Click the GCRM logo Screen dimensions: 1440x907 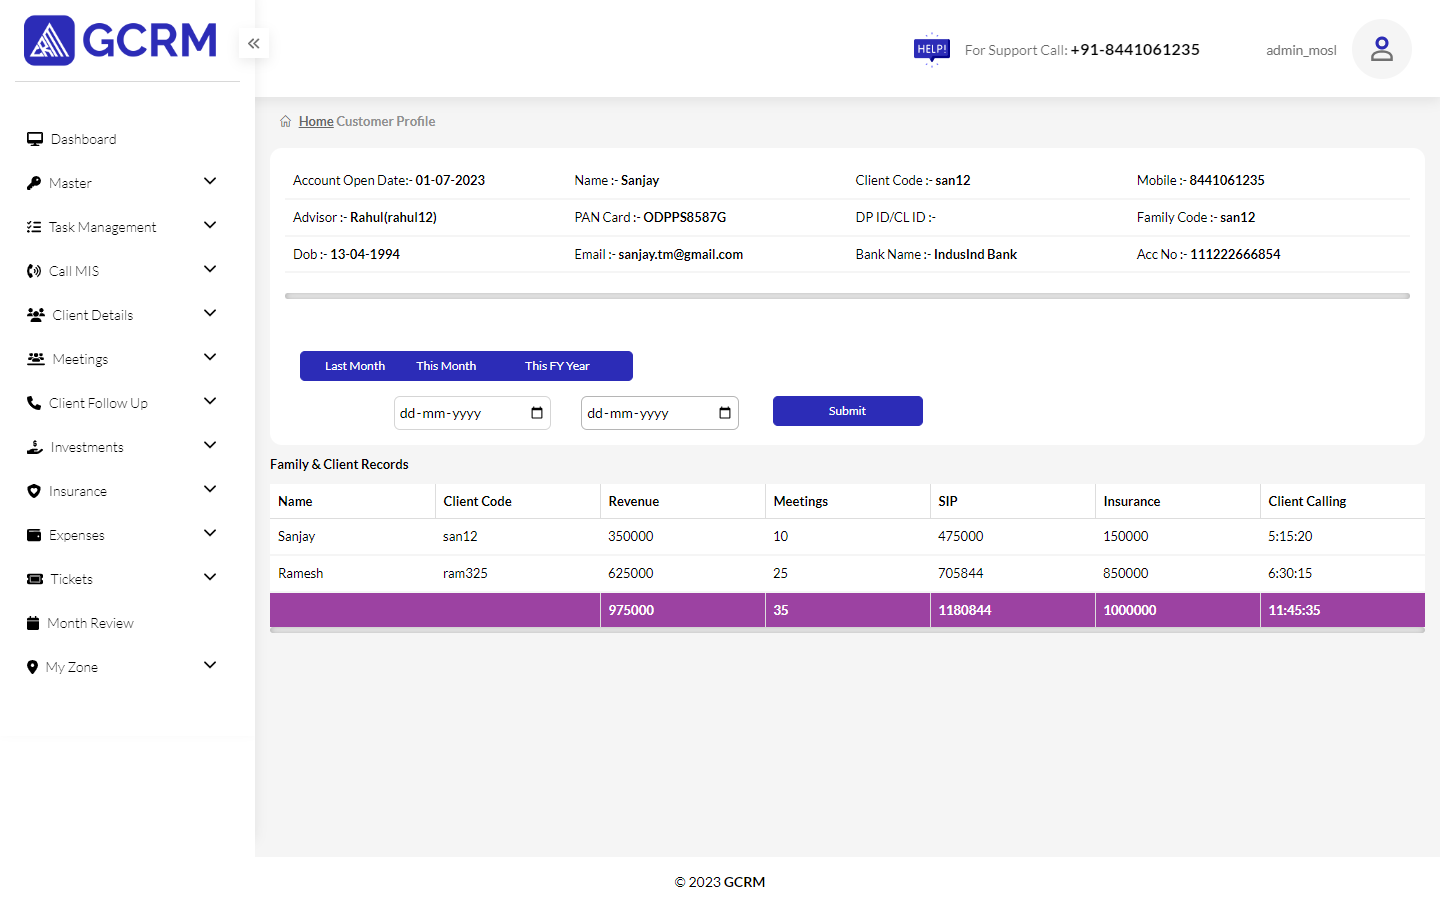(x=120, y=41)
